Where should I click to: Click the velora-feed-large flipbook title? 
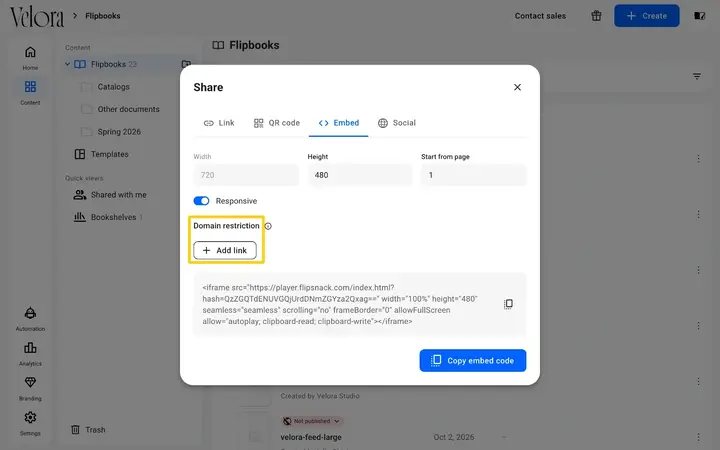(x=311, y=437)
